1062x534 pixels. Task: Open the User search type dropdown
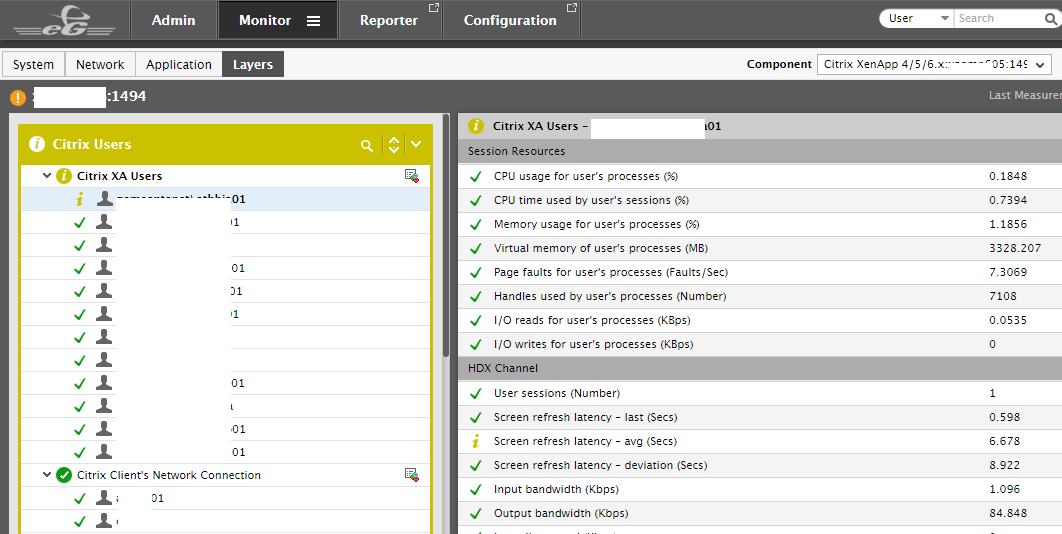tap(918, 18)
